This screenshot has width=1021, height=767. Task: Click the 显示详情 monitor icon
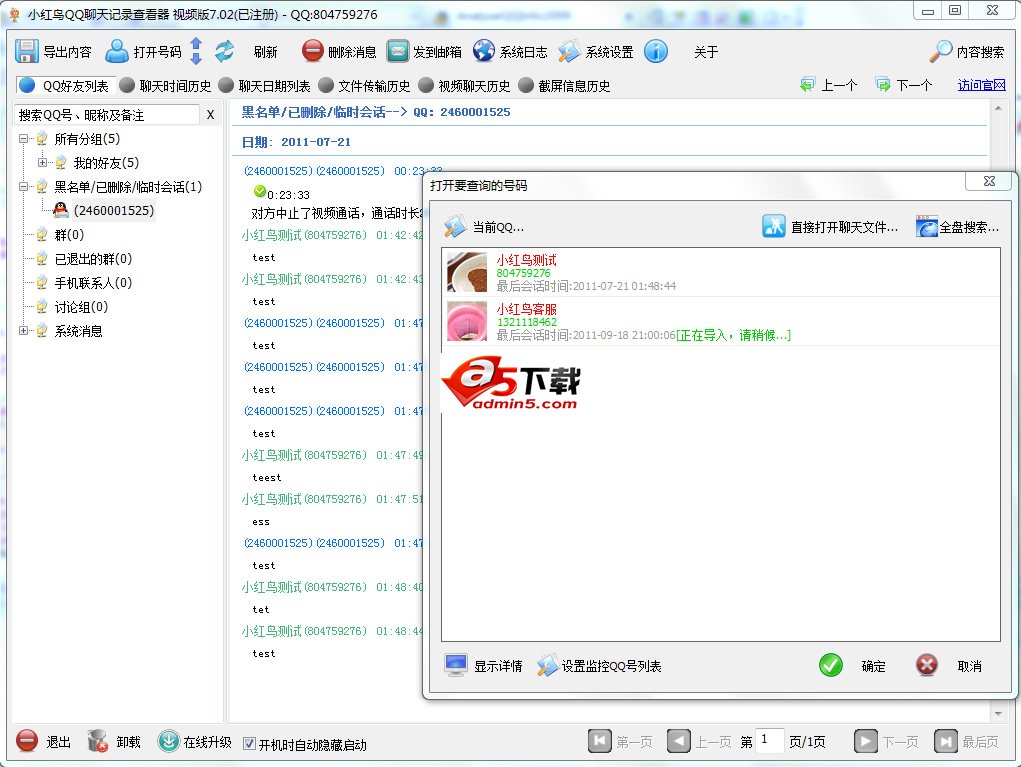[456, 665]
